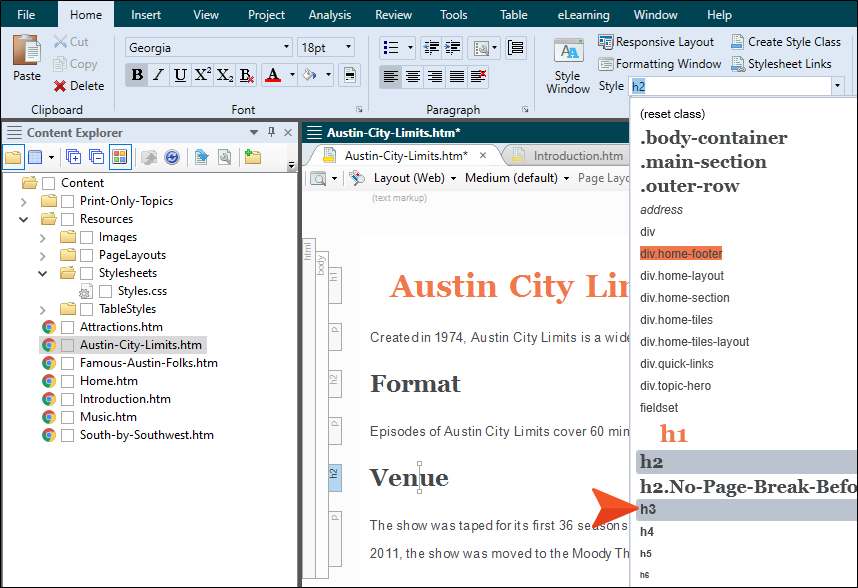Click the Cut scissors icon
858x588 pixels.
(x=60, y=42)
